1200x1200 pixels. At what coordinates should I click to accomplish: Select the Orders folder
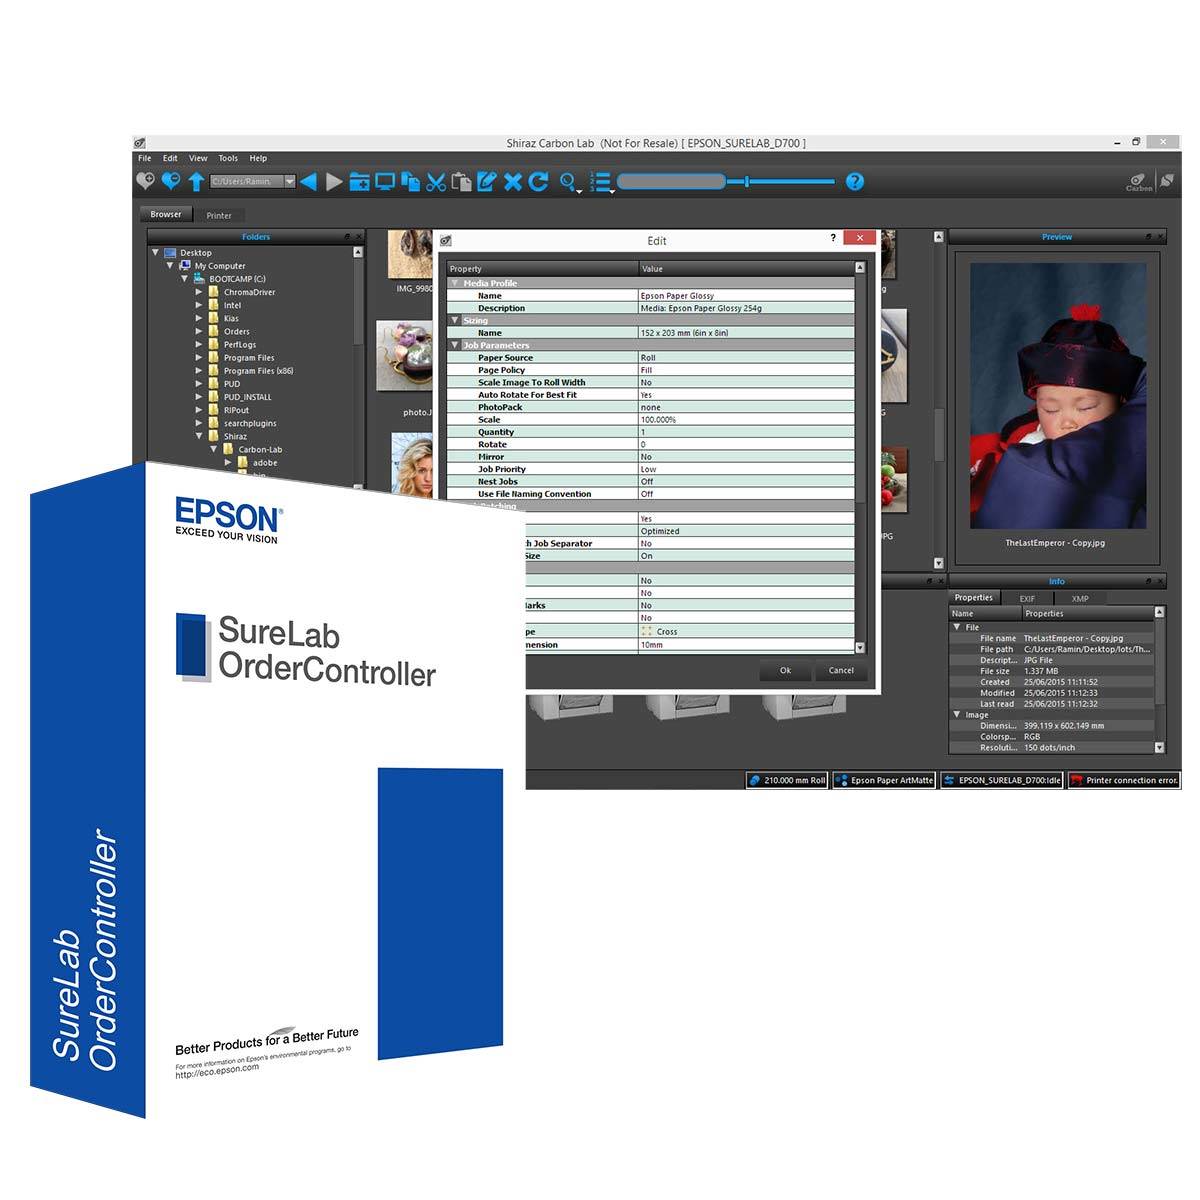pos(236,331)
